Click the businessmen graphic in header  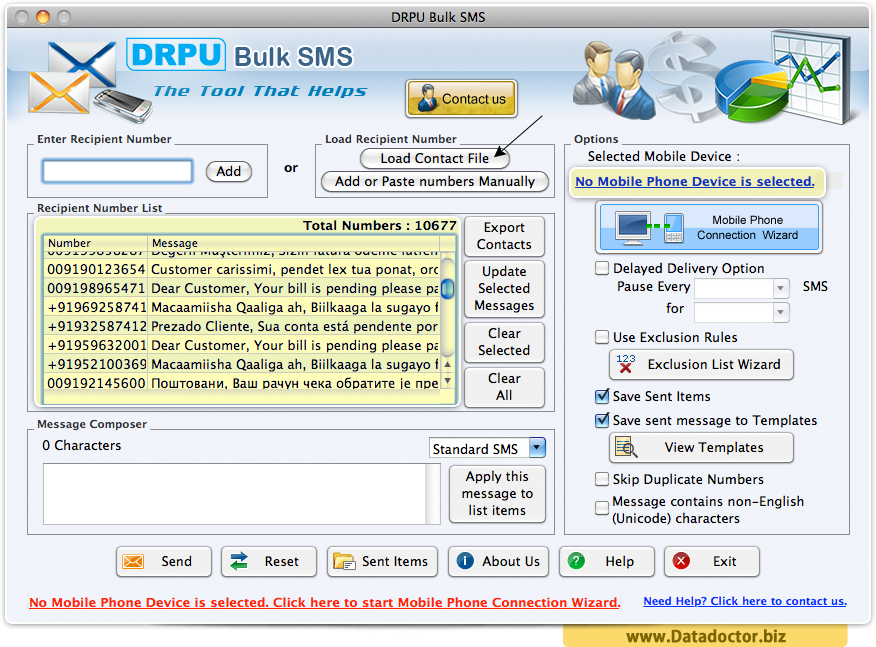pos(614,81)
